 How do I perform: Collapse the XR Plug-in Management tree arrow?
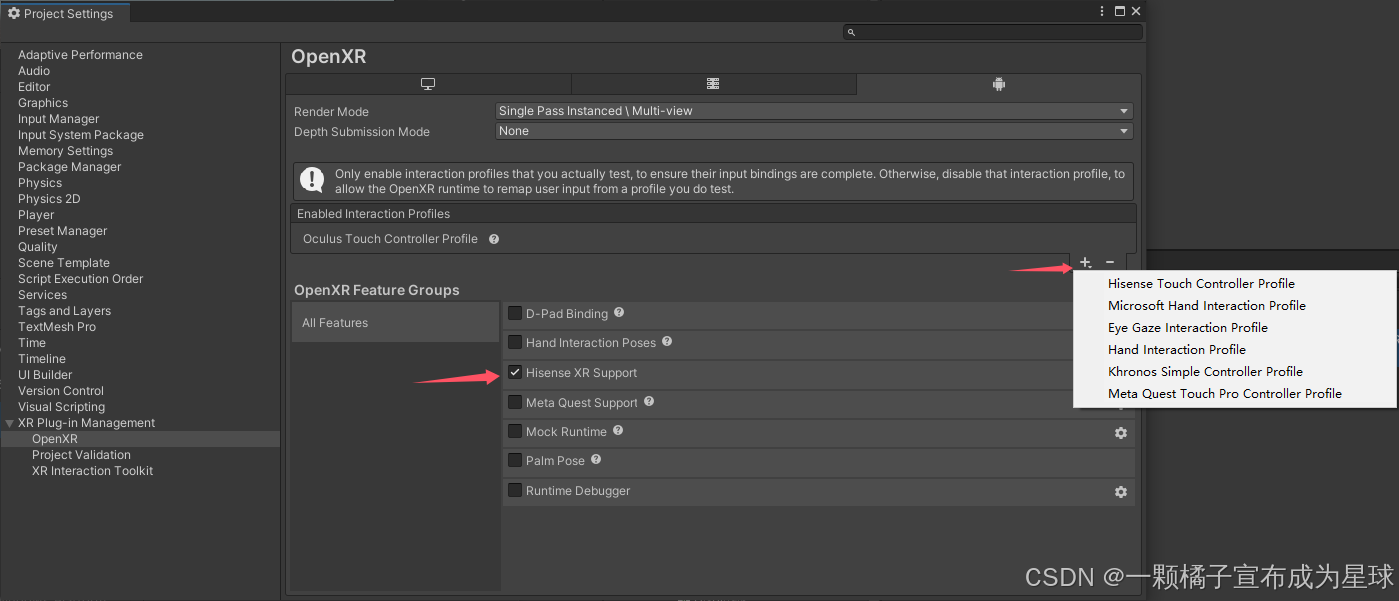[9, 423]
